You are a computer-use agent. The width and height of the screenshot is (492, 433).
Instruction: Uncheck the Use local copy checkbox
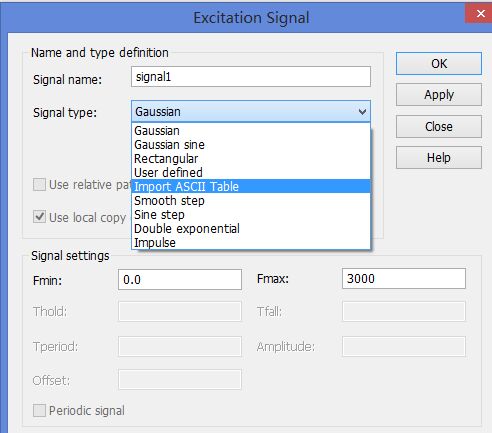[x=39, y=217]
